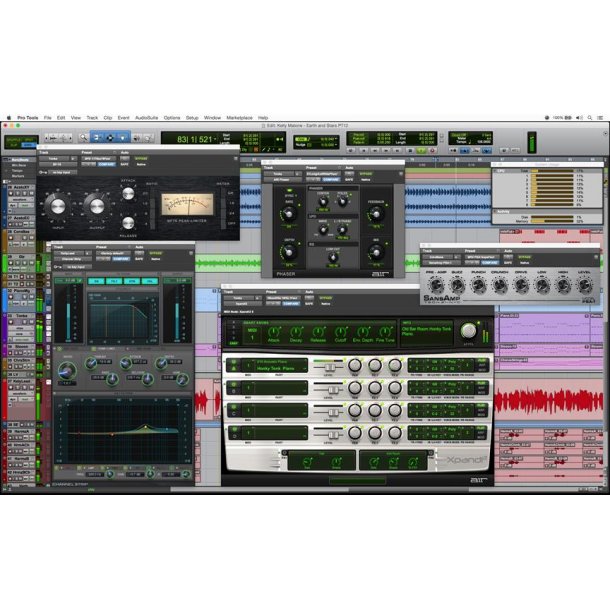This screenshot has height=610, width=610.
Task: Click the Xpand!2 master Level knob
Action: pos(468,331)
